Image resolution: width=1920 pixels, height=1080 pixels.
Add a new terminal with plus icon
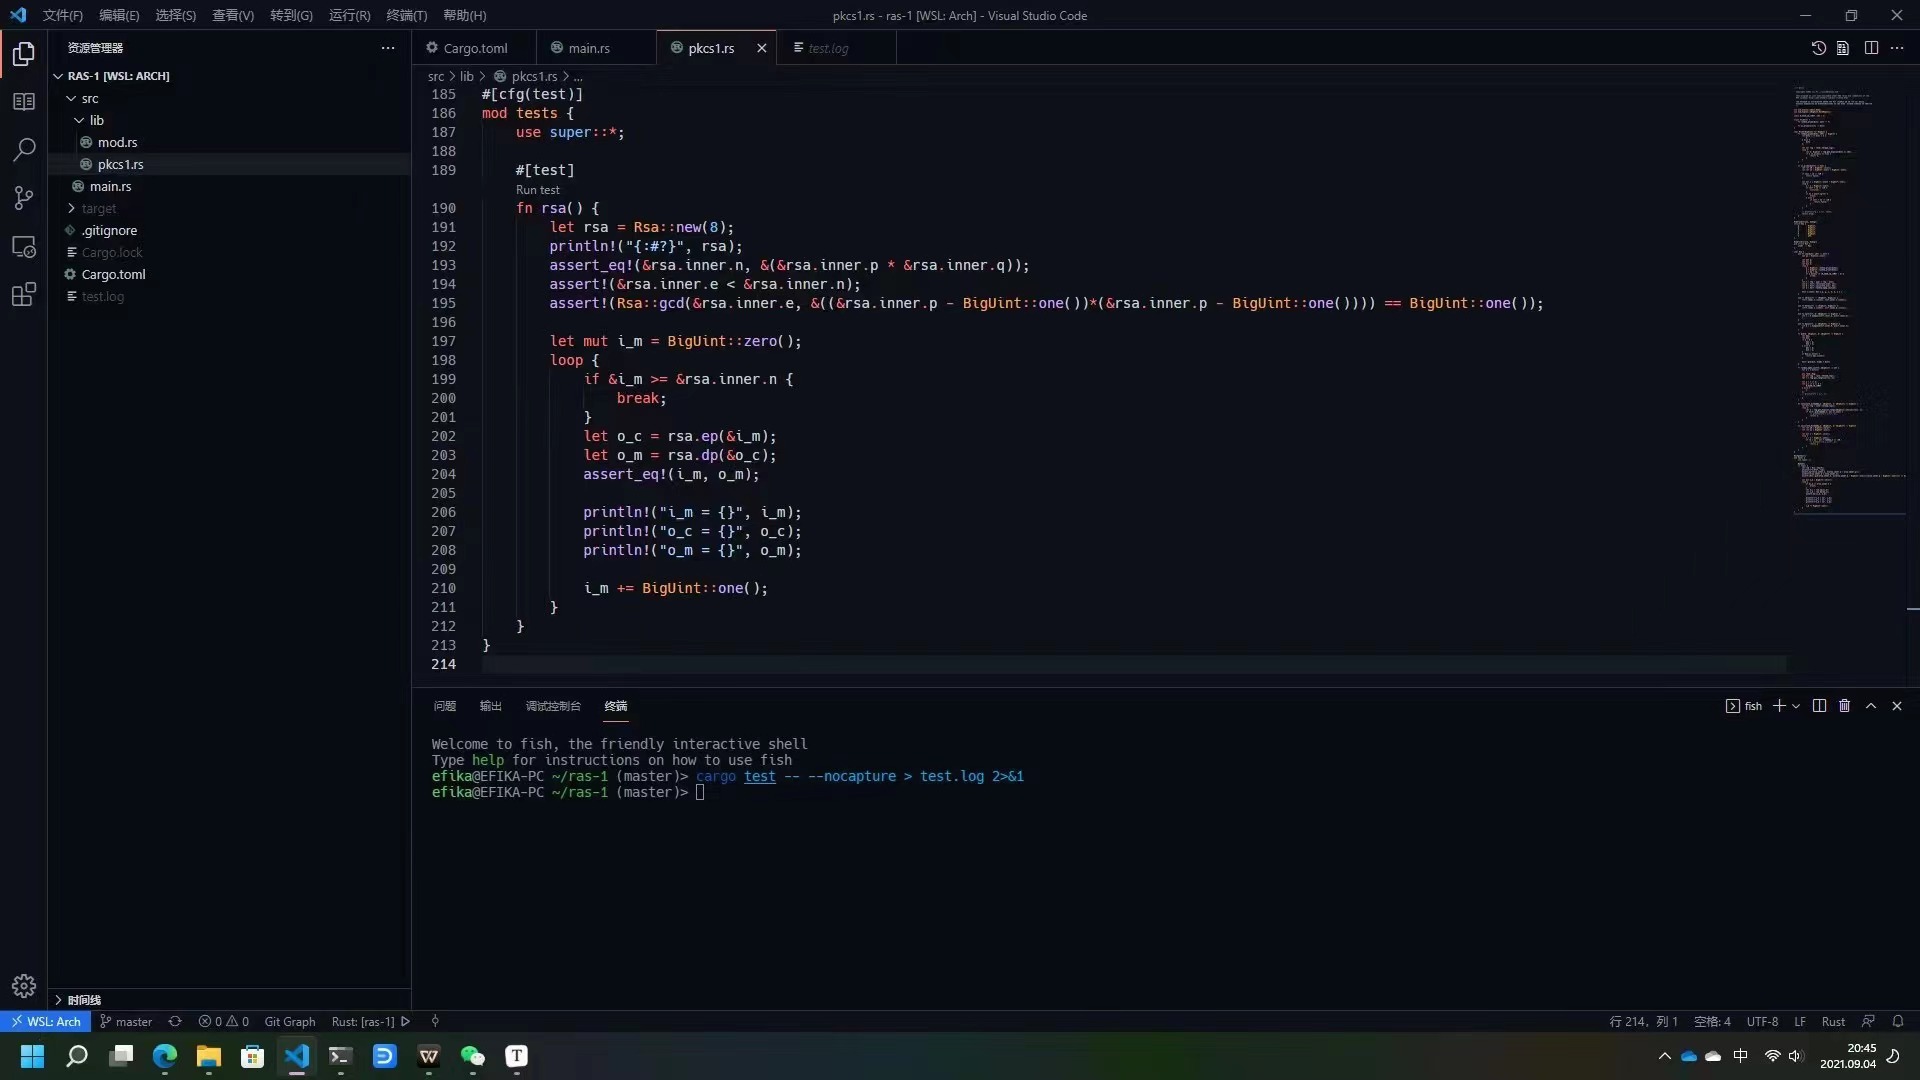(1779, 706)
